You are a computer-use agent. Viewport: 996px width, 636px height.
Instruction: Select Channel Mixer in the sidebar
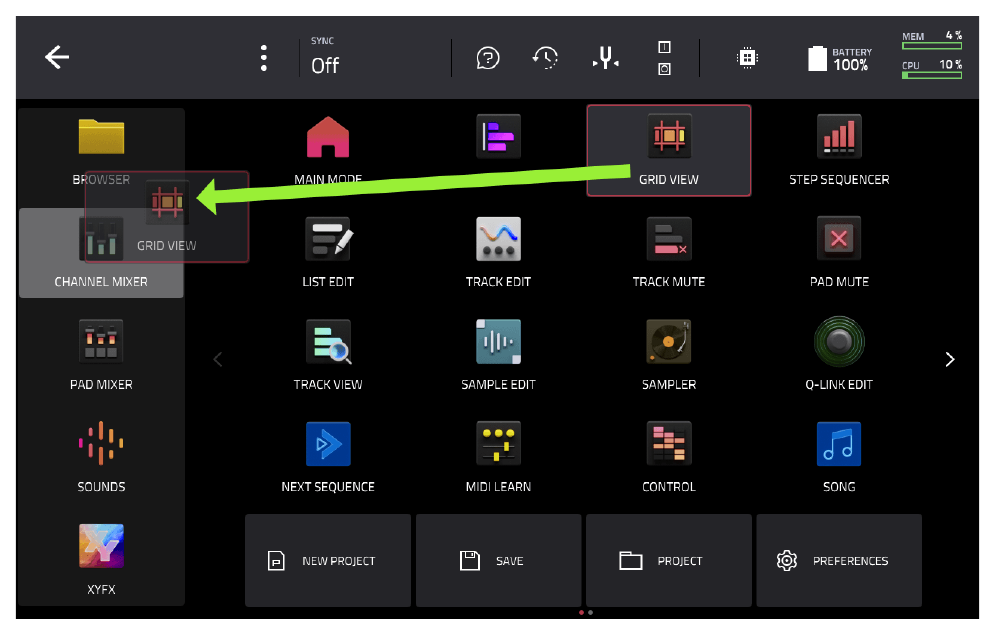101,253
